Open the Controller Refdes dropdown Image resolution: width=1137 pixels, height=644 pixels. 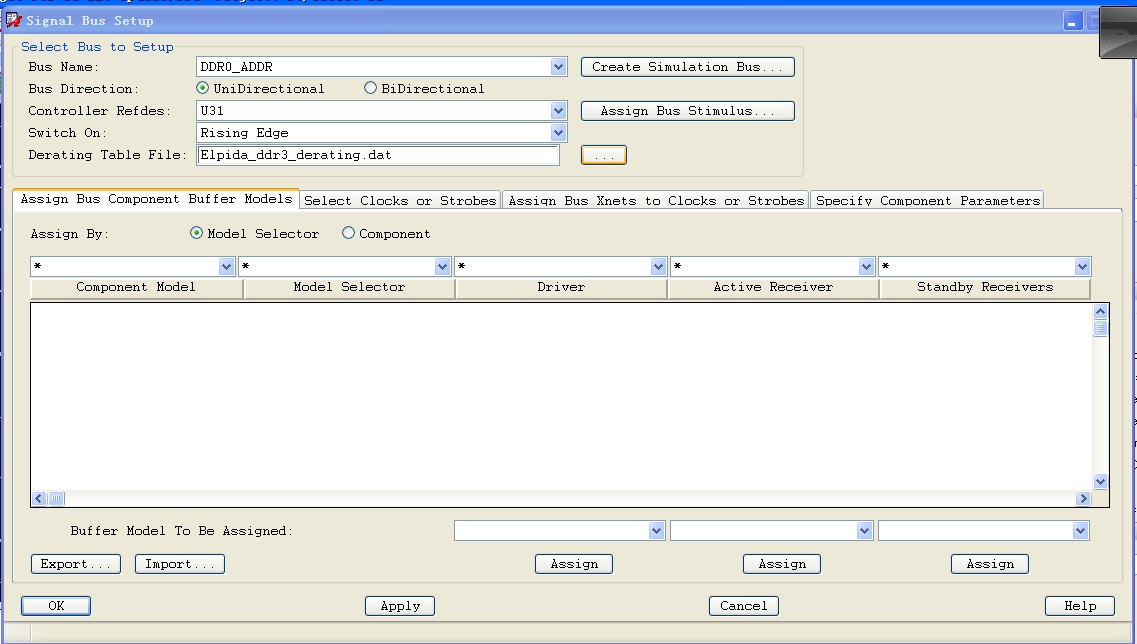click(x=558, y=111)
